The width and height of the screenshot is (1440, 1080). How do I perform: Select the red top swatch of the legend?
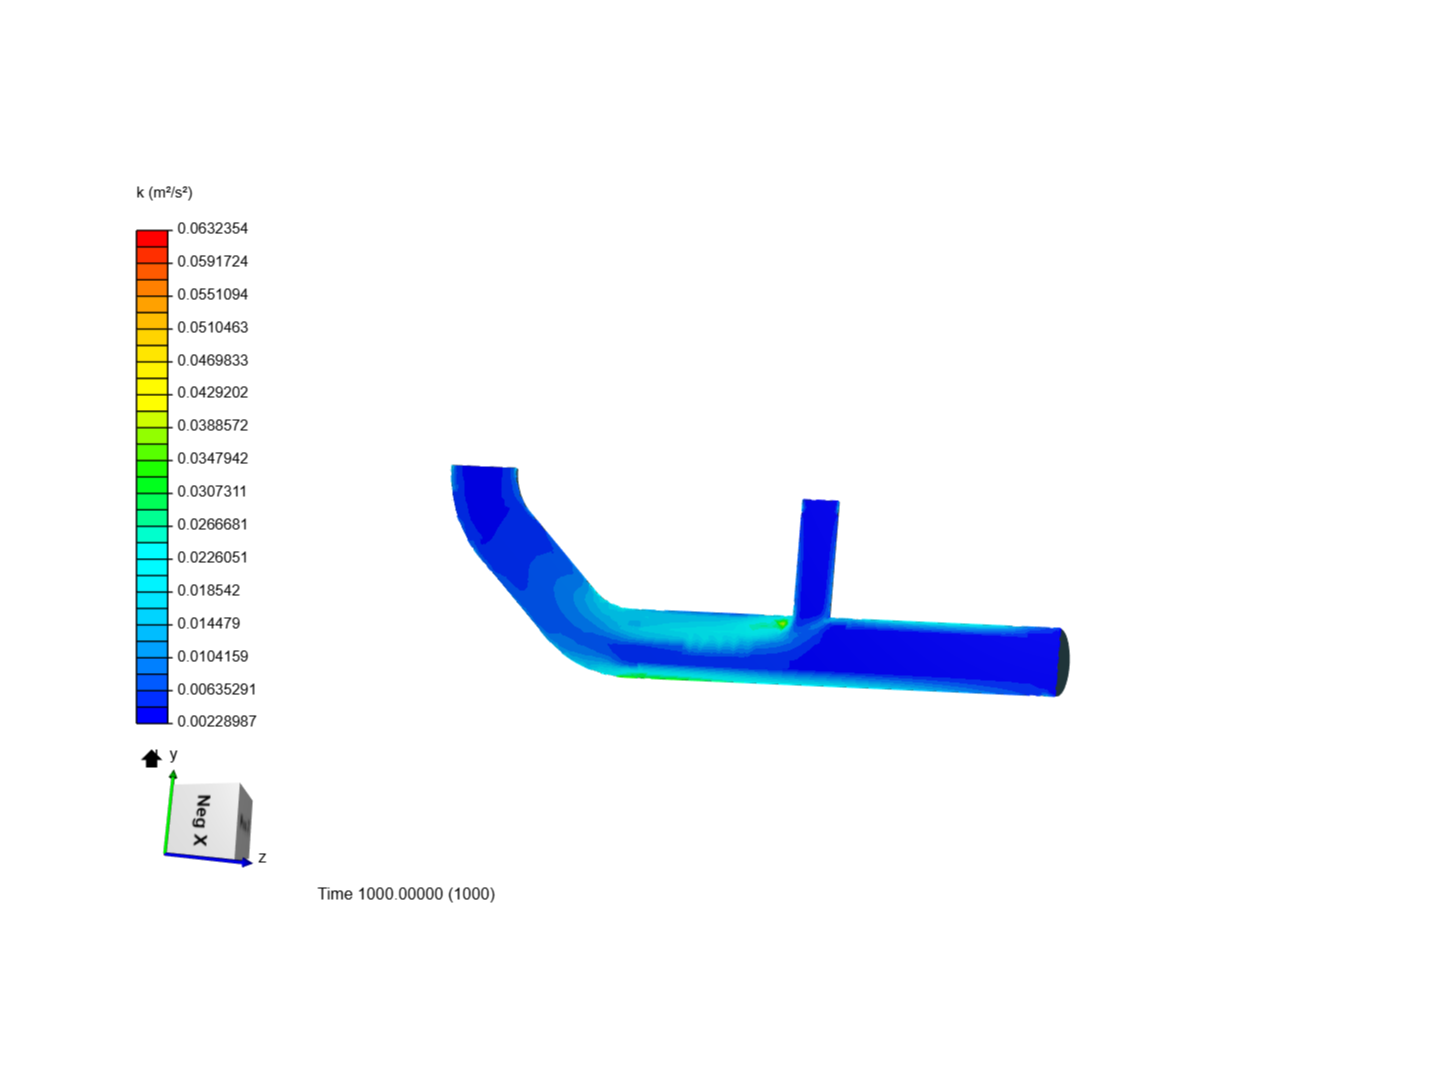[152, 239]
